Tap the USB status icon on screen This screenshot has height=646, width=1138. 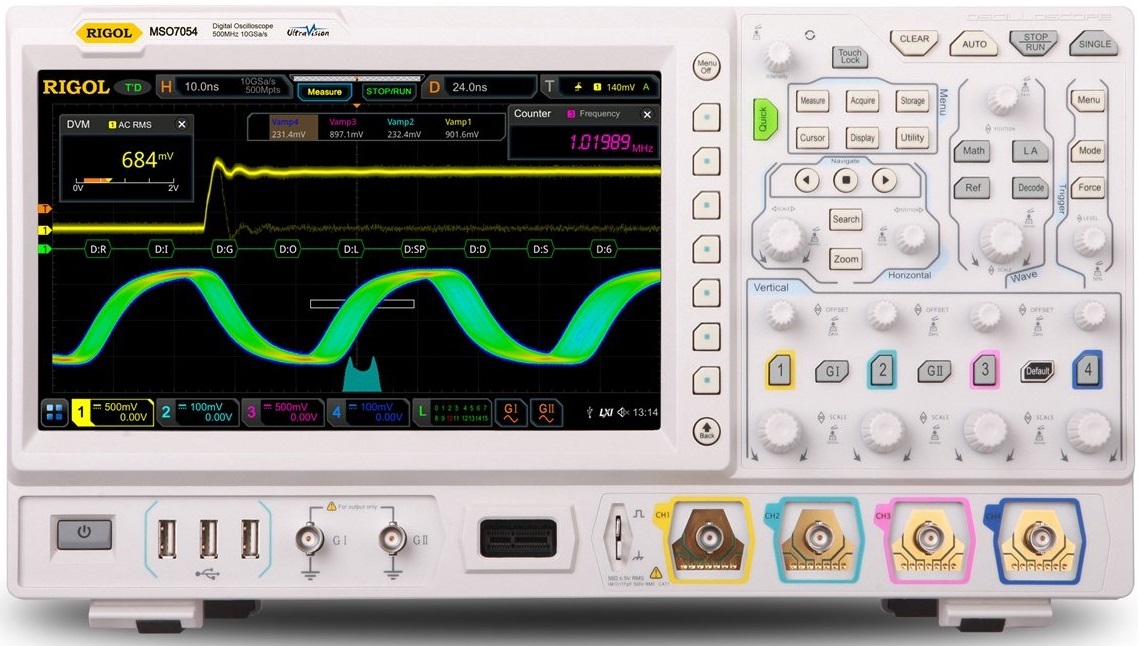(x=589, y=412)
